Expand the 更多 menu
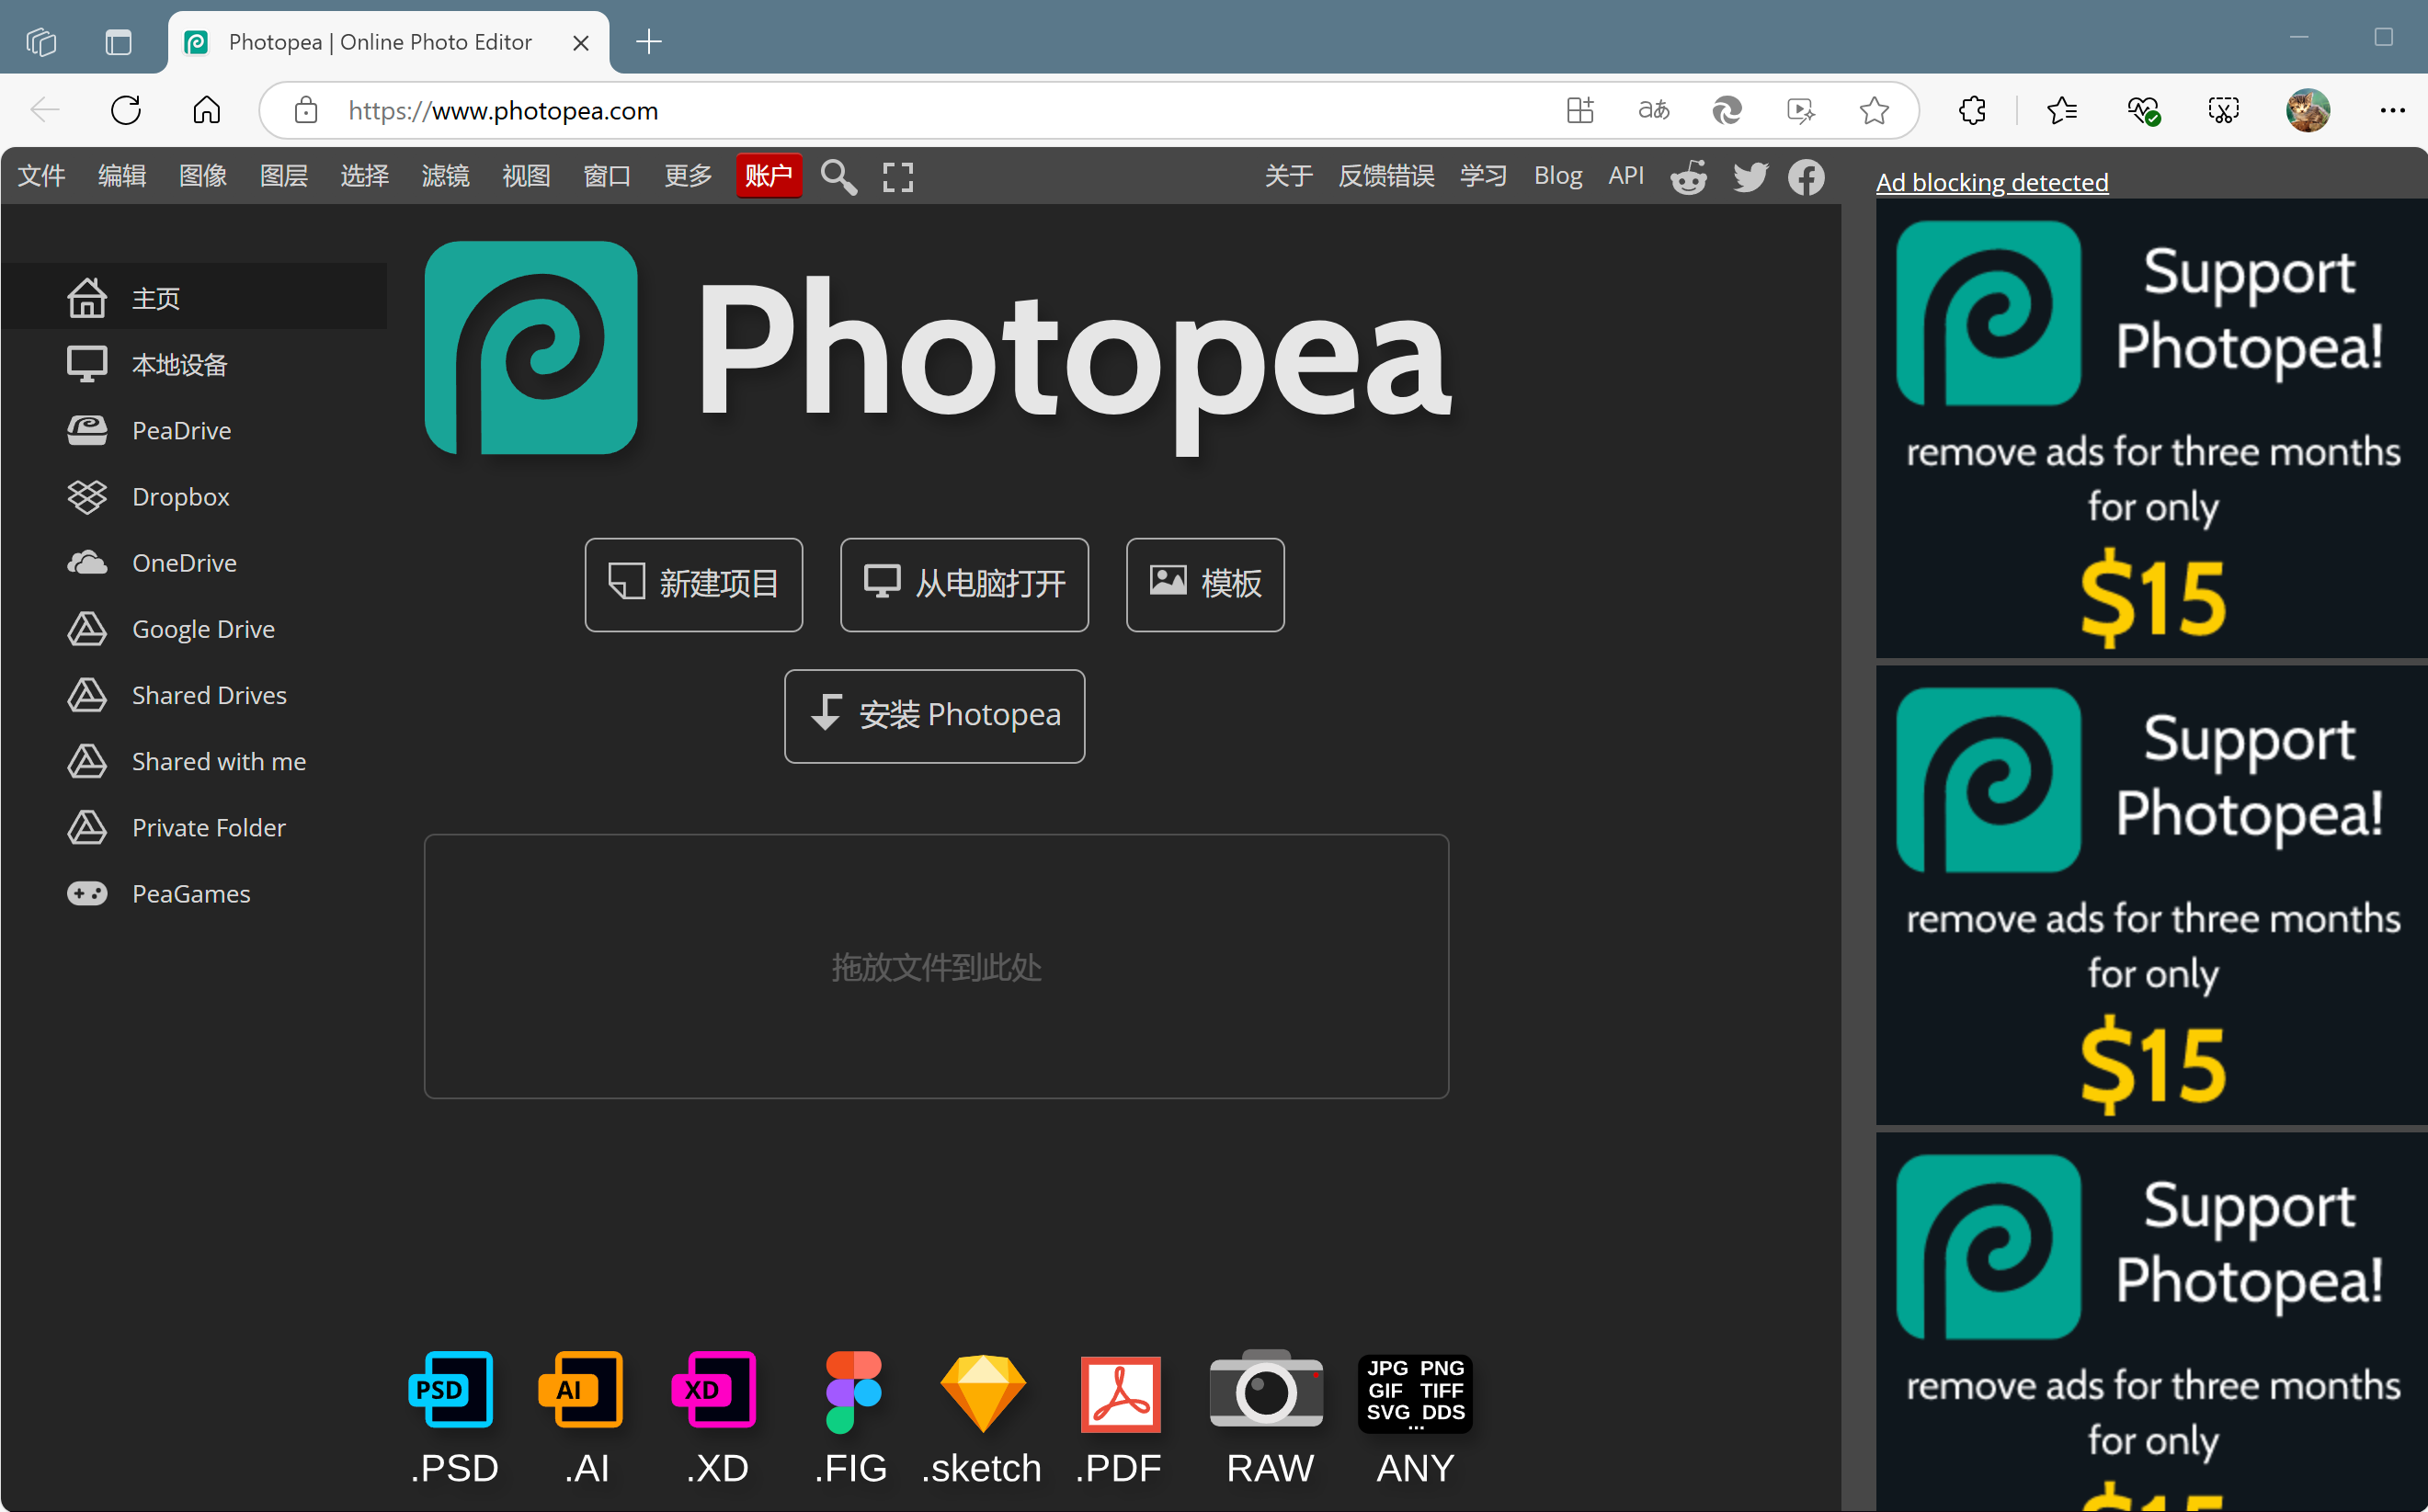This screenshot has height=1512, width=2428. (x=688, y=176)
